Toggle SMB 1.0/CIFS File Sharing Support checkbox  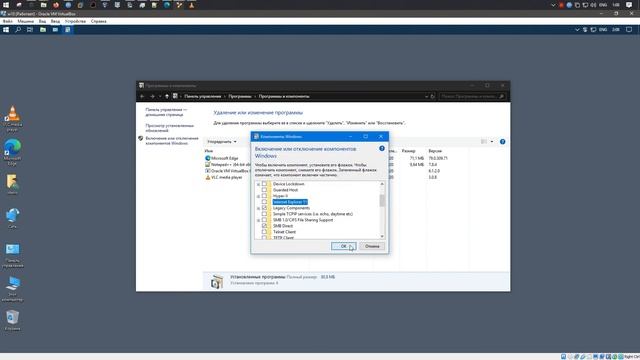click(x=264, y=220)
